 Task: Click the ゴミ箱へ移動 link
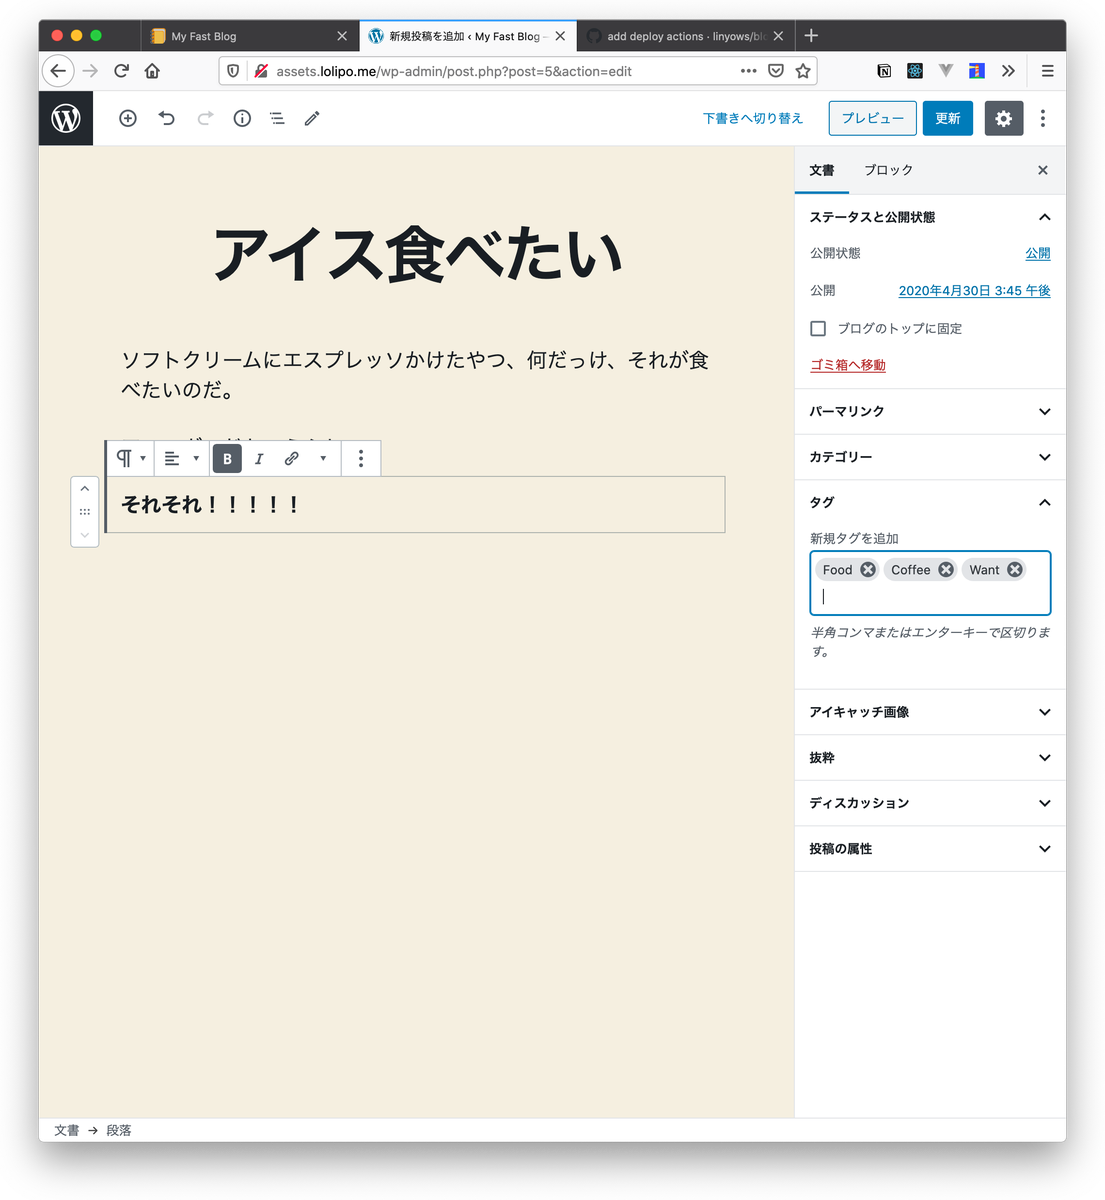click(847, 365)
